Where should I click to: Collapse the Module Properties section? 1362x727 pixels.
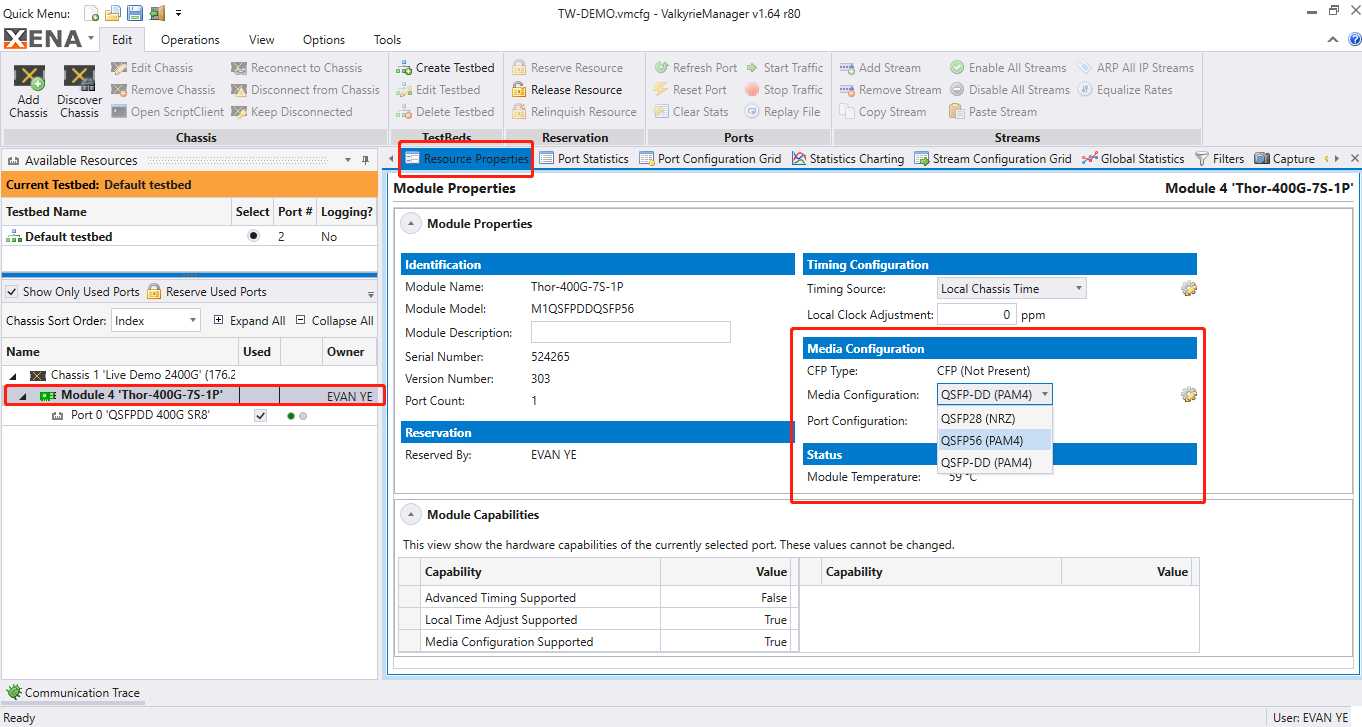[x=411, y=224]
